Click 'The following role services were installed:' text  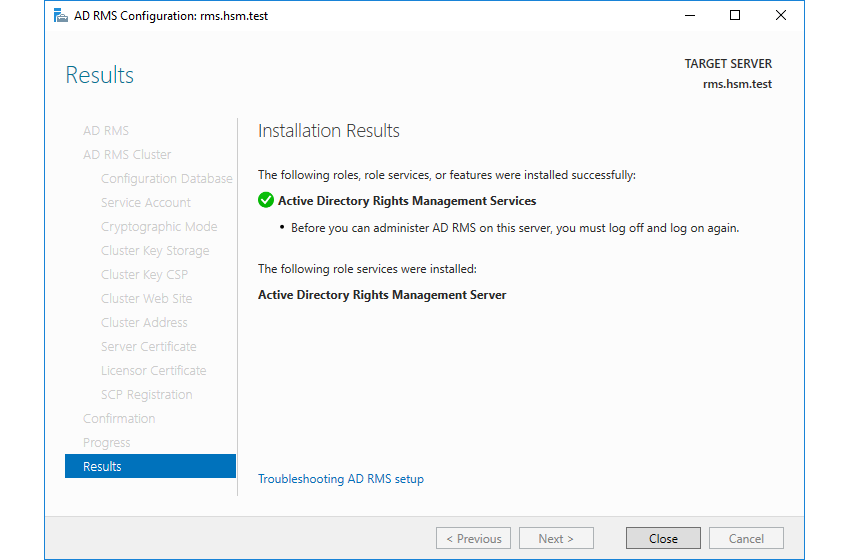coord(367,269)
